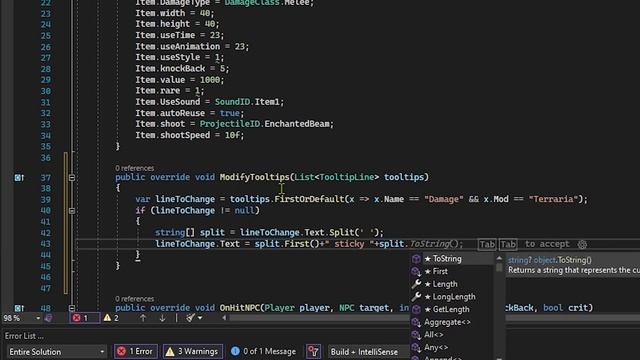
Task: Toggle the 3 Warnings filter button
Action: (x=193, y=351)
